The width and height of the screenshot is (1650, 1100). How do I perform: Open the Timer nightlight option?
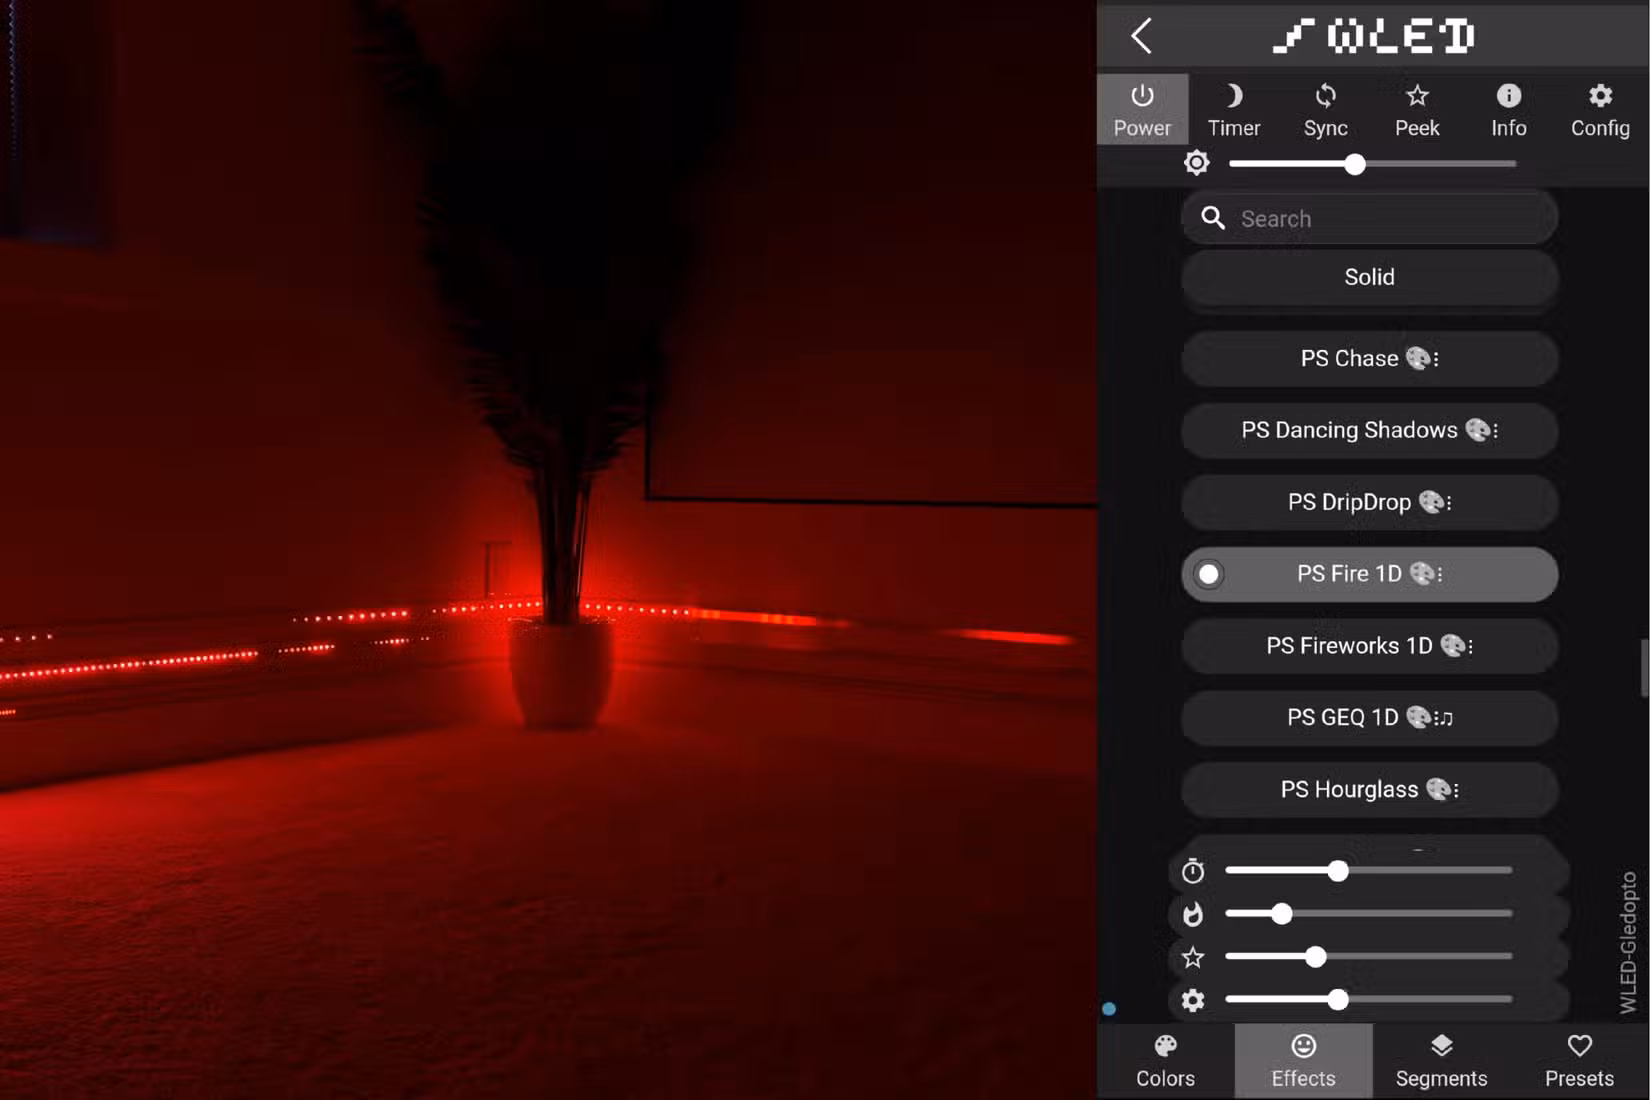1233,109
